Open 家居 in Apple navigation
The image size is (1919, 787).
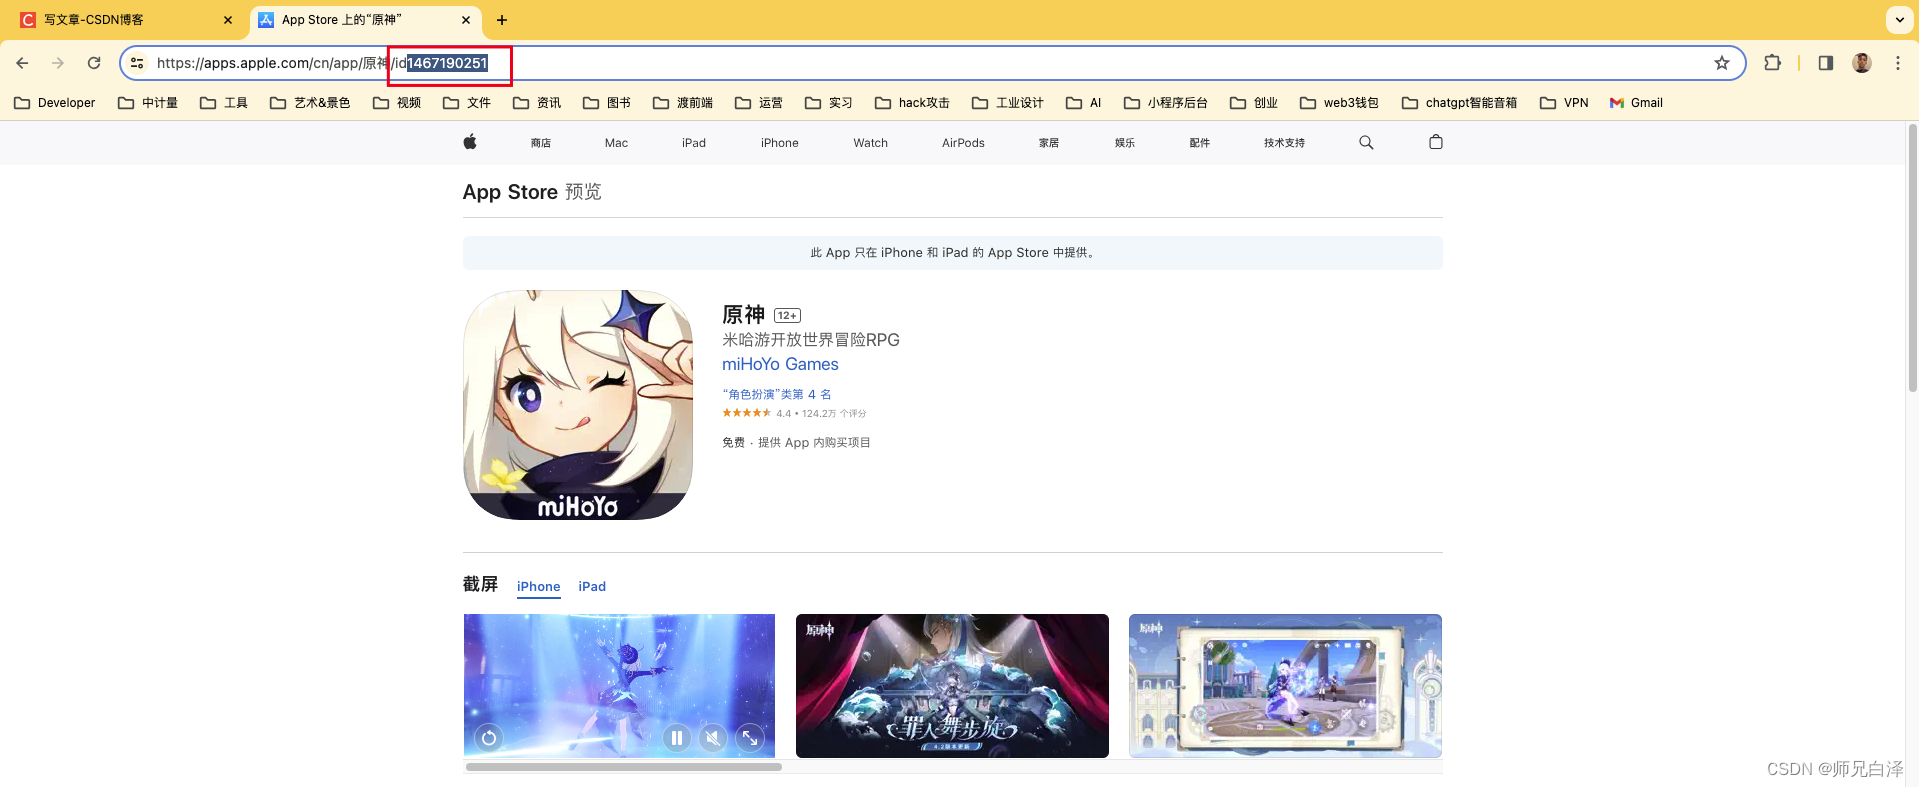click(x=1049, y=143)
